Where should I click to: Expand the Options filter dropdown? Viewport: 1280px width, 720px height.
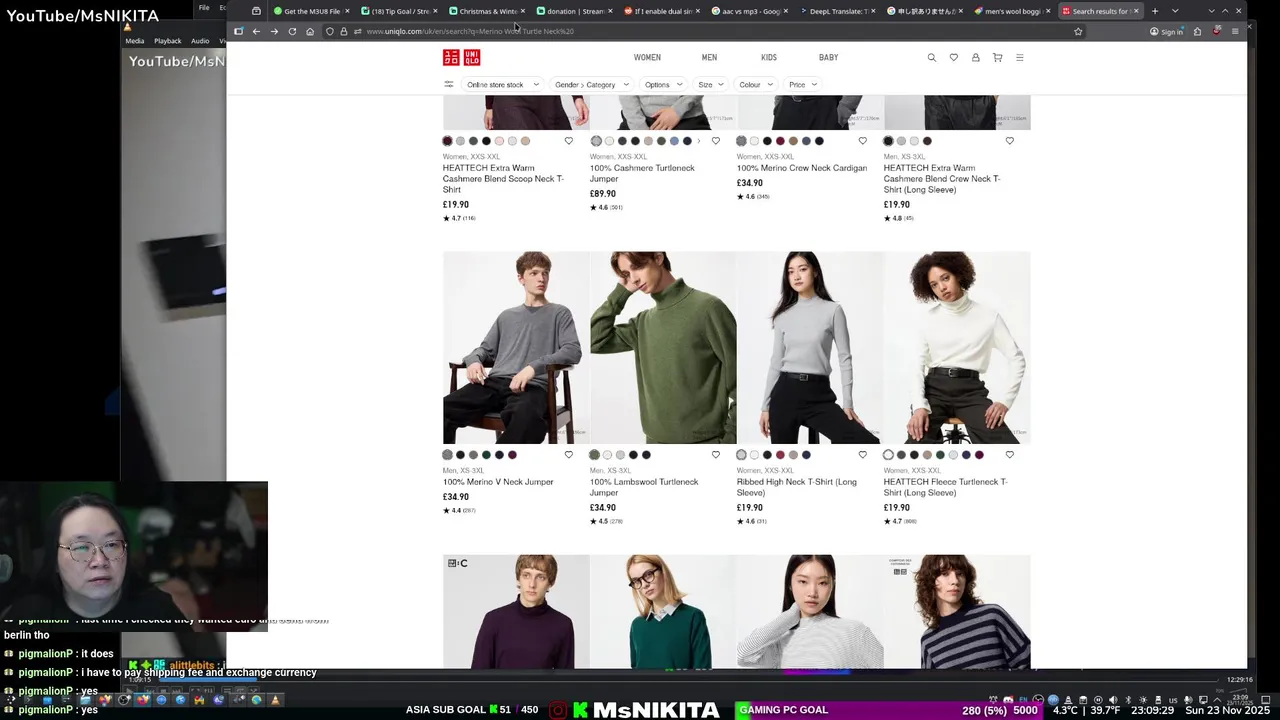pyautogui.click(x=663, y=84)
